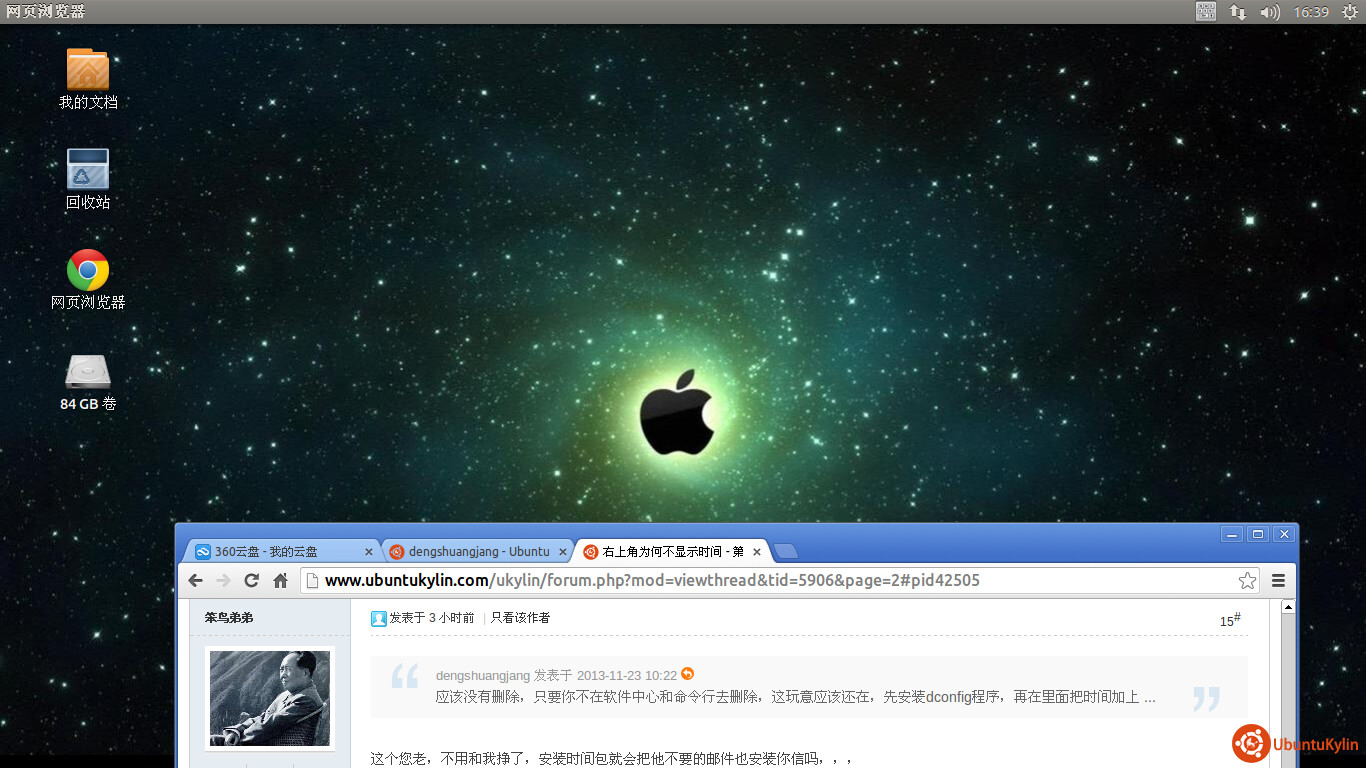Close the 右上角为何不显示时间 tab
This screenshot has width=1366, height=768.
757,552
